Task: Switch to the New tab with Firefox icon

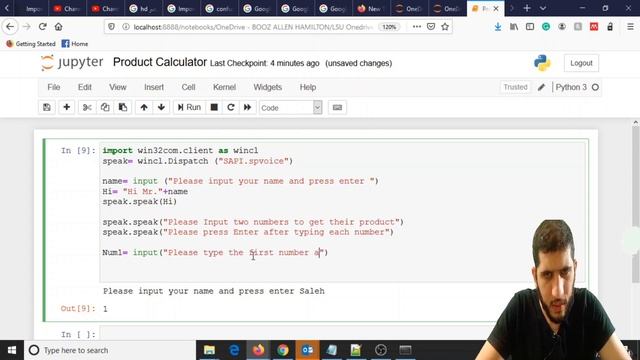Action: click(x=371, y=8)
